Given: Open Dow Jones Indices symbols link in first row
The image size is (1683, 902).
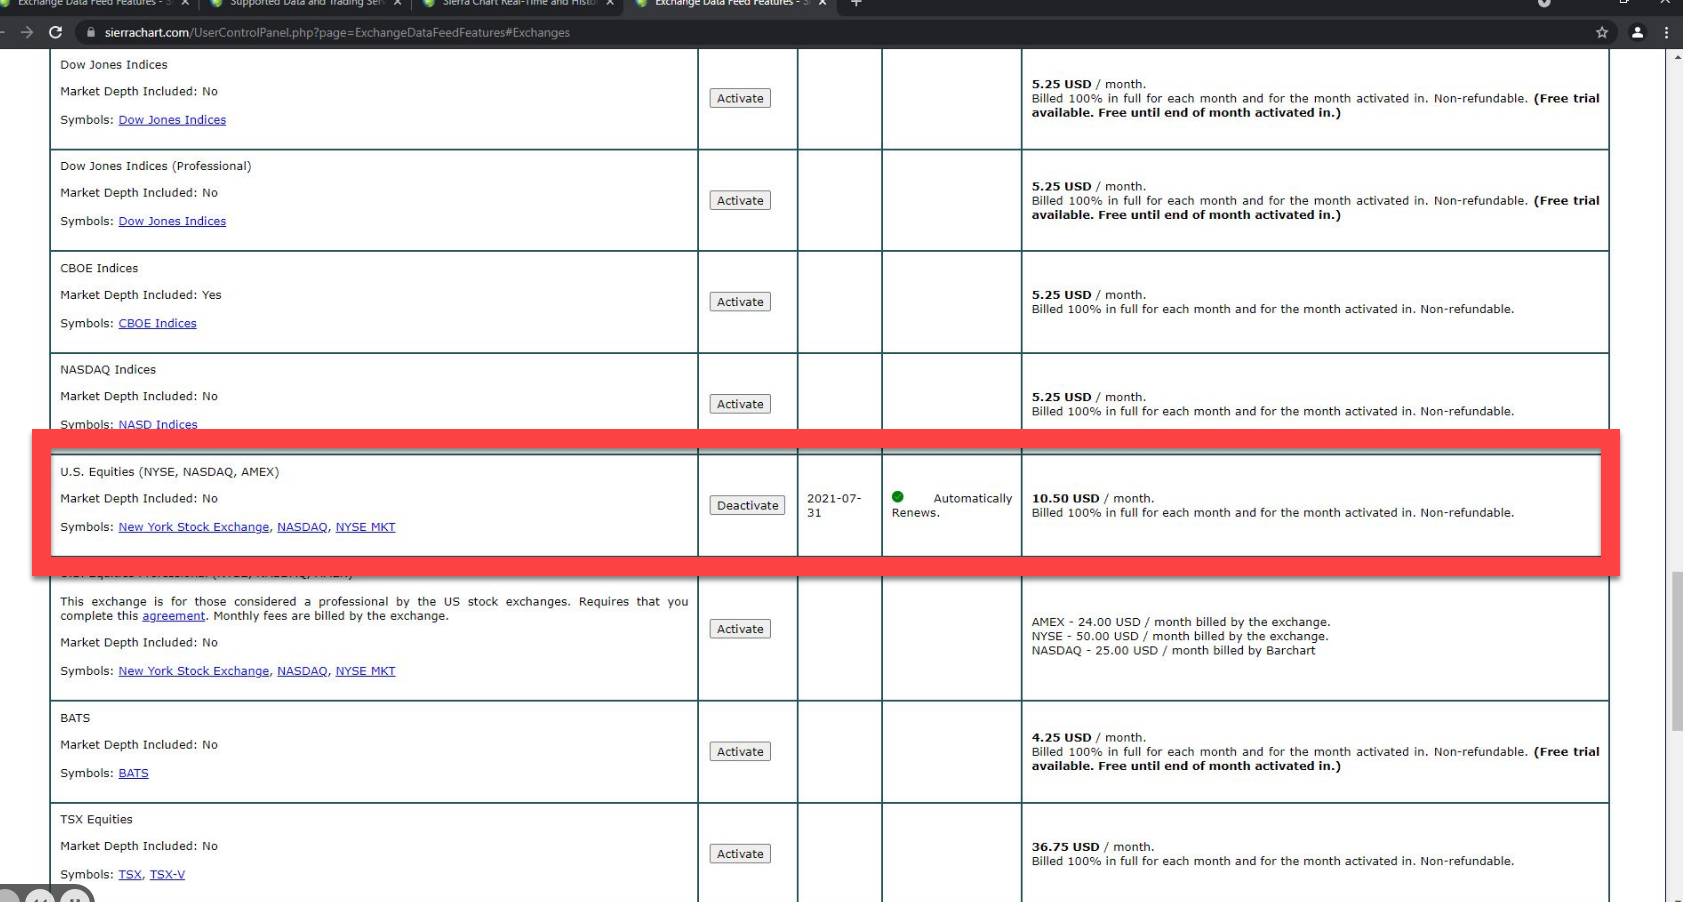Looking at the screenshot, I should (x=172, y=120).
